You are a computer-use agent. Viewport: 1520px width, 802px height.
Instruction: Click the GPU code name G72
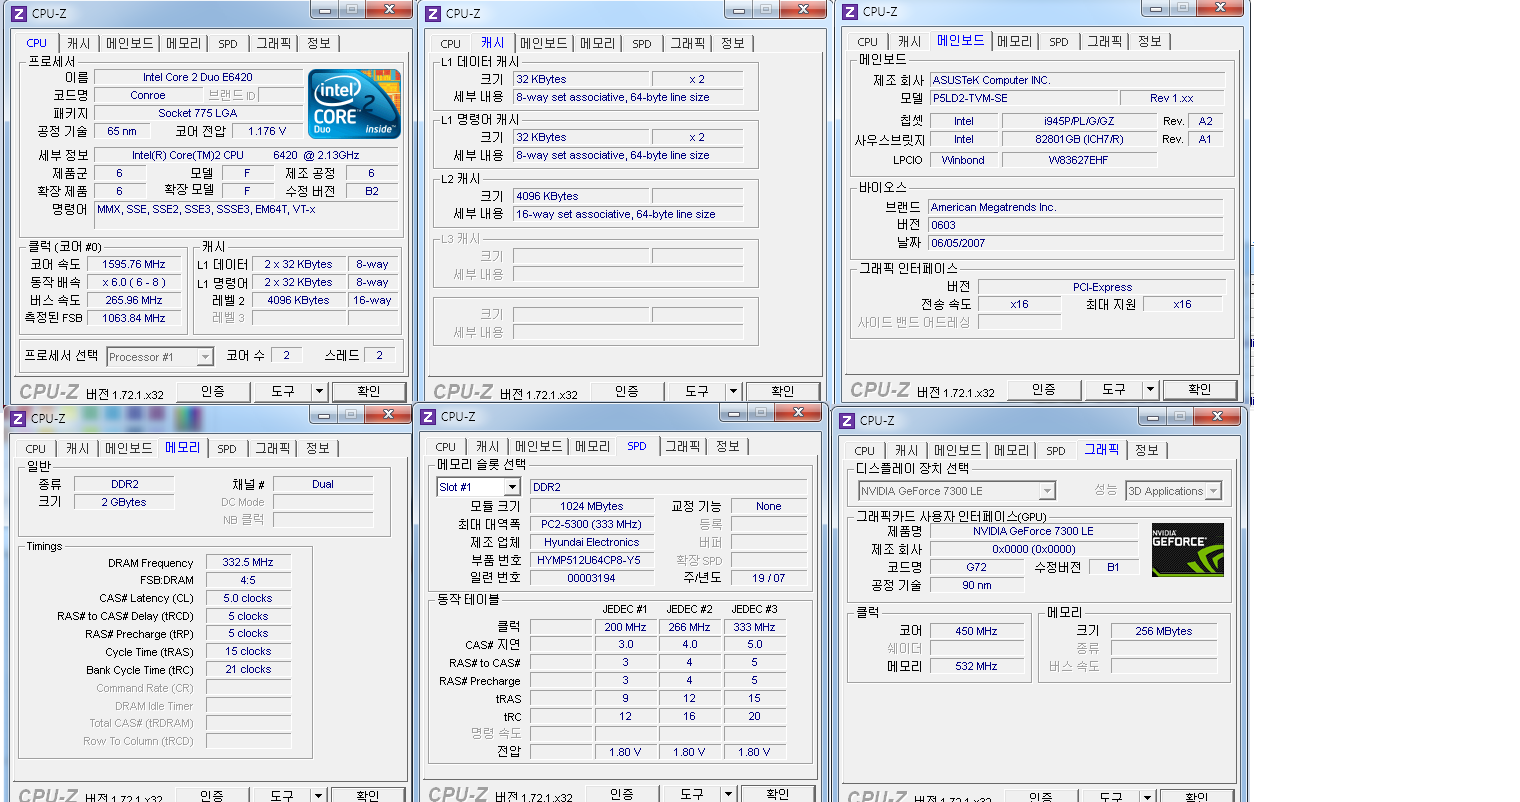pyautogui.click(x=977, y=567)
